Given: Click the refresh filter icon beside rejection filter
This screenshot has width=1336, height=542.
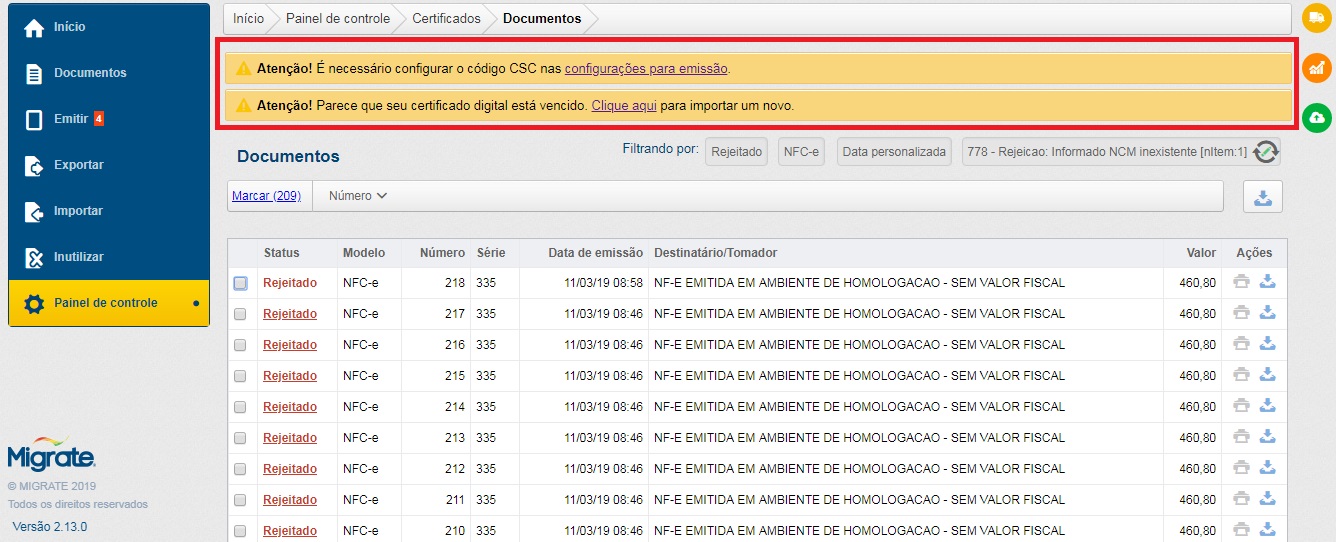Looking at the screenshot, I should [x=1266, y=152].
